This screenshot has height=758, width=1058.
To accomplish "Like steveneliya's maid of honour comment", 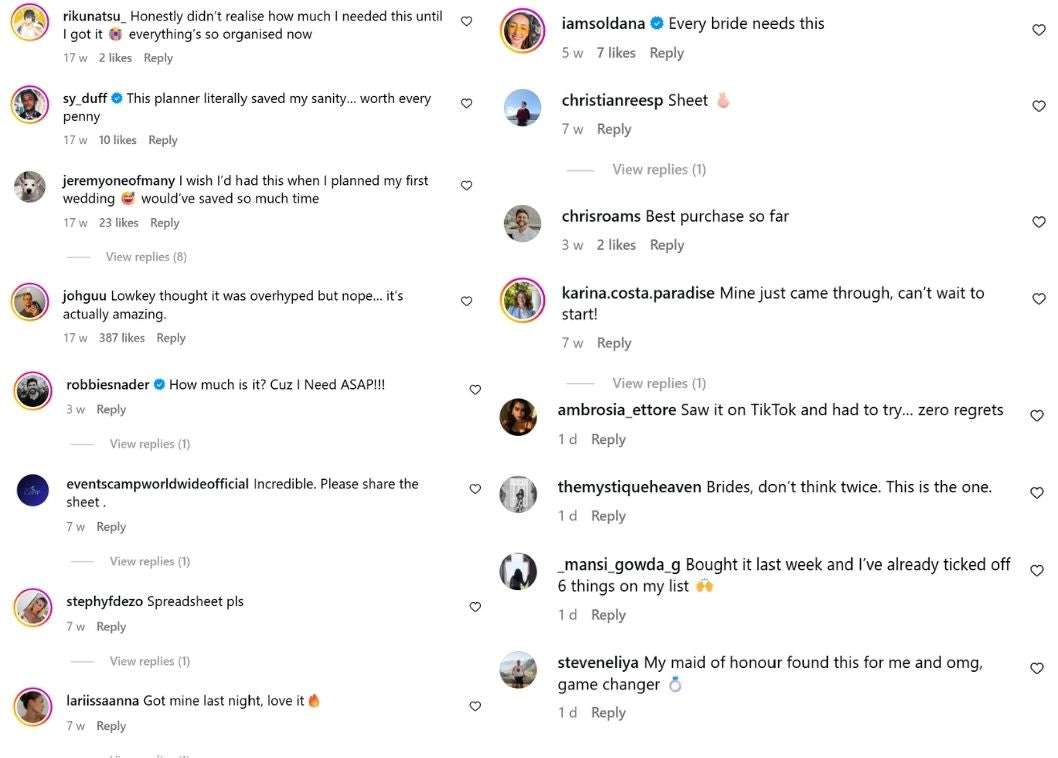I will 1037,668.
